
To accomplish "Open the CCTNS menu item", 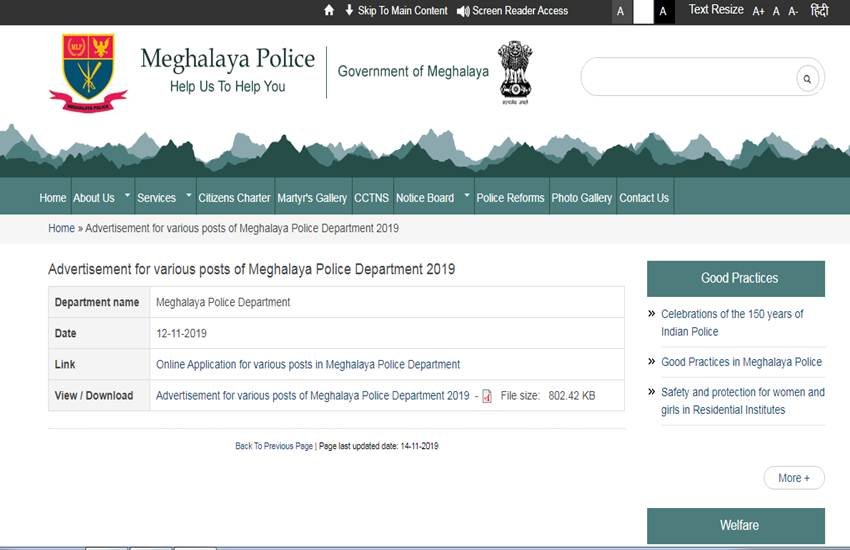I will (371, 198).
